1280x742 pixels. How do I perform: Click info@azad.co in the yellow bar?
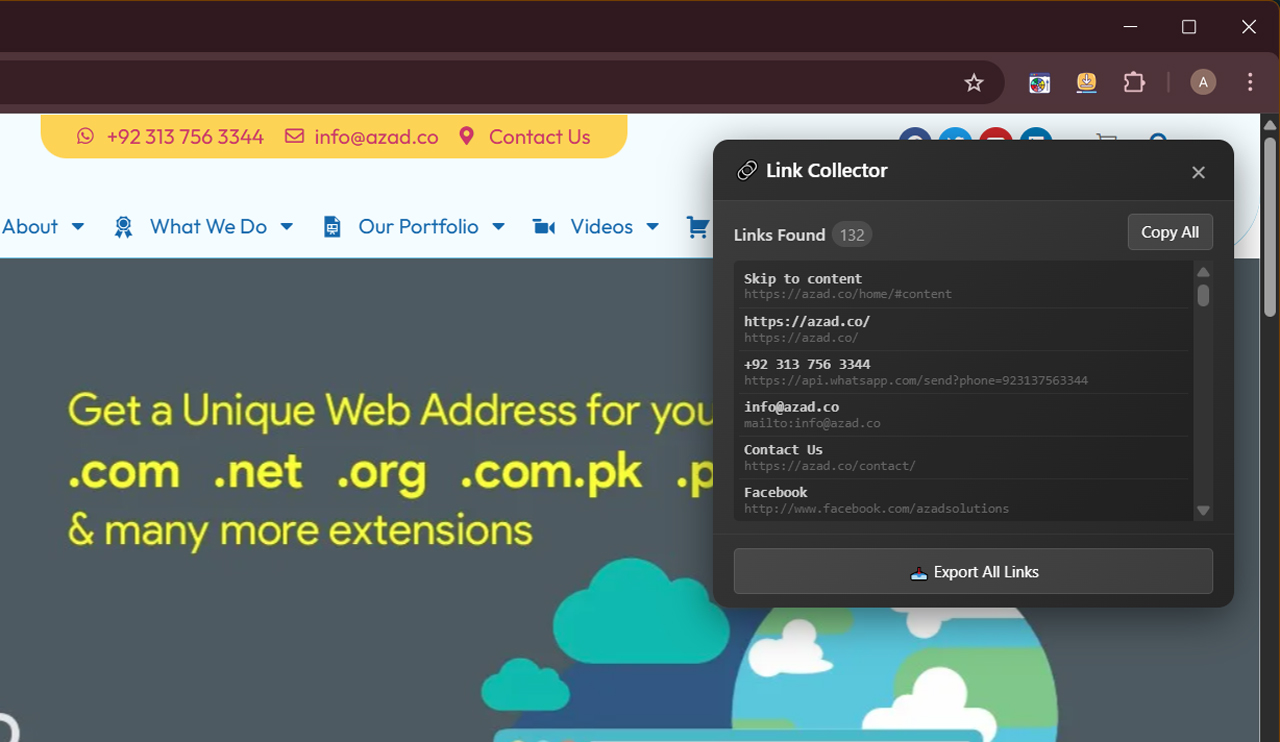point(376,137)
